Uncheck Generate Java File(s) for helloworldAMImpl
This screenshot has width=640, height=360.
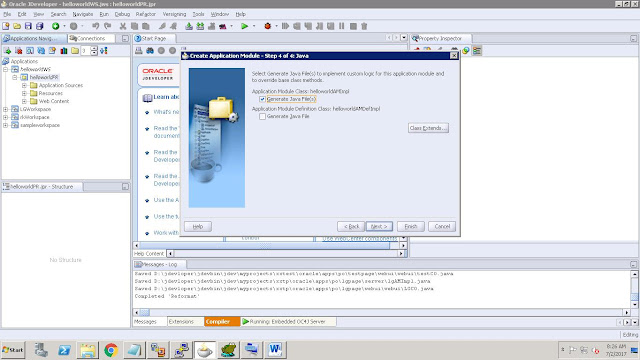[x=262, y=99]
